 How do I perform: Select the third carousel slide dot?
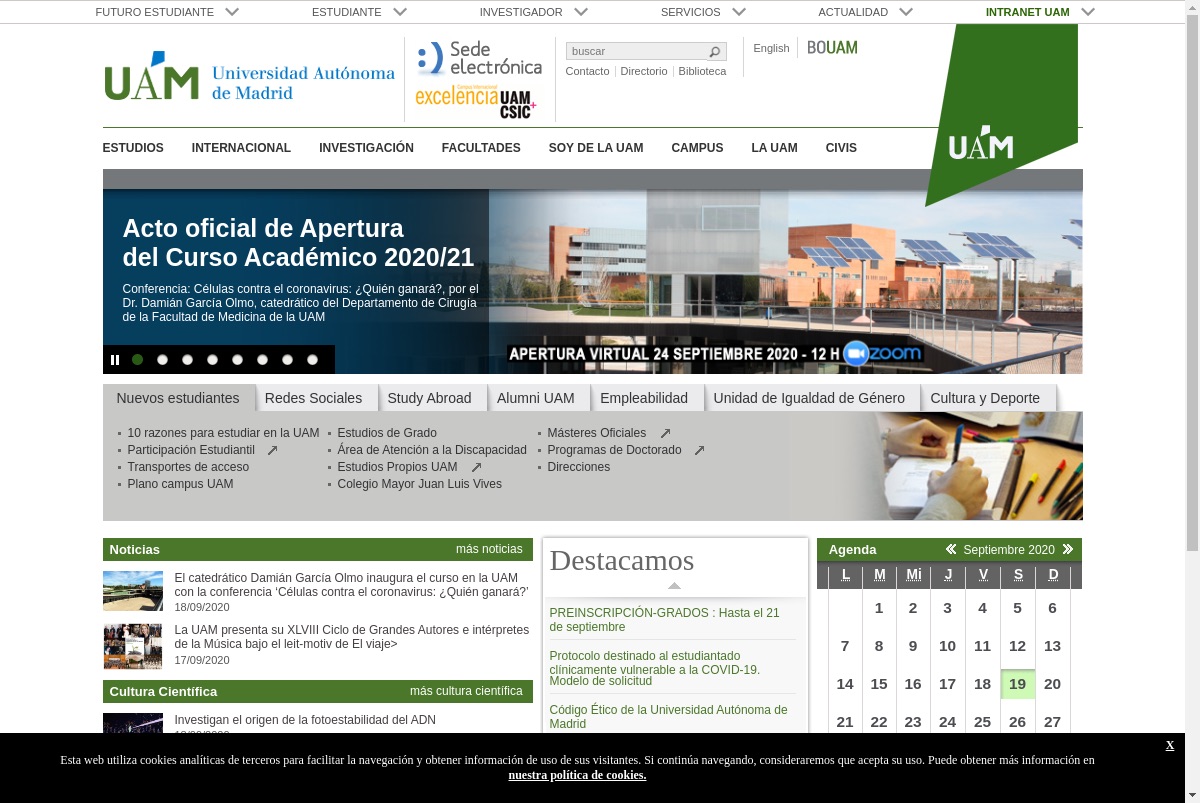187,360
